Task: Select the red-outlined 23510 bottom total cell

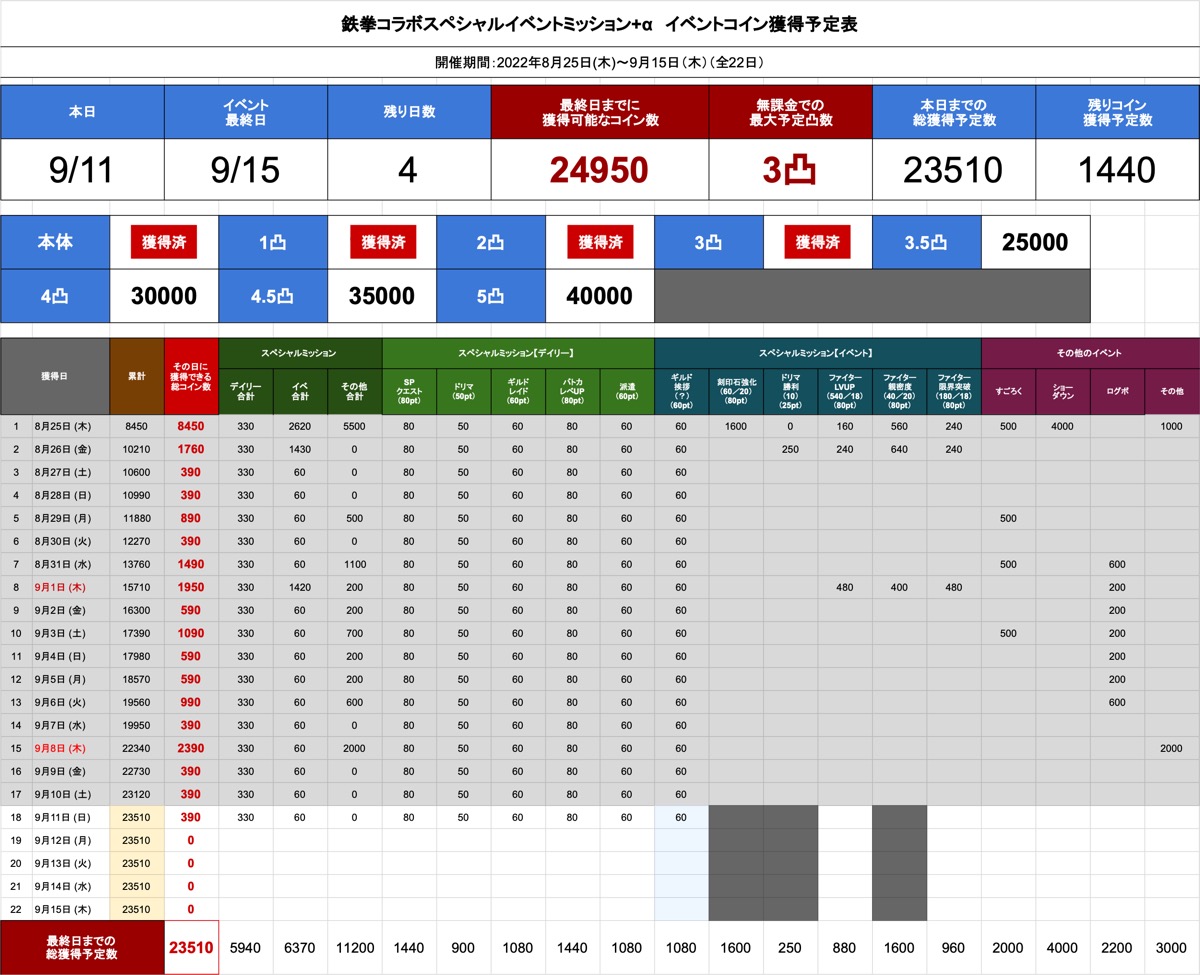Action: [x=191, y=947]
